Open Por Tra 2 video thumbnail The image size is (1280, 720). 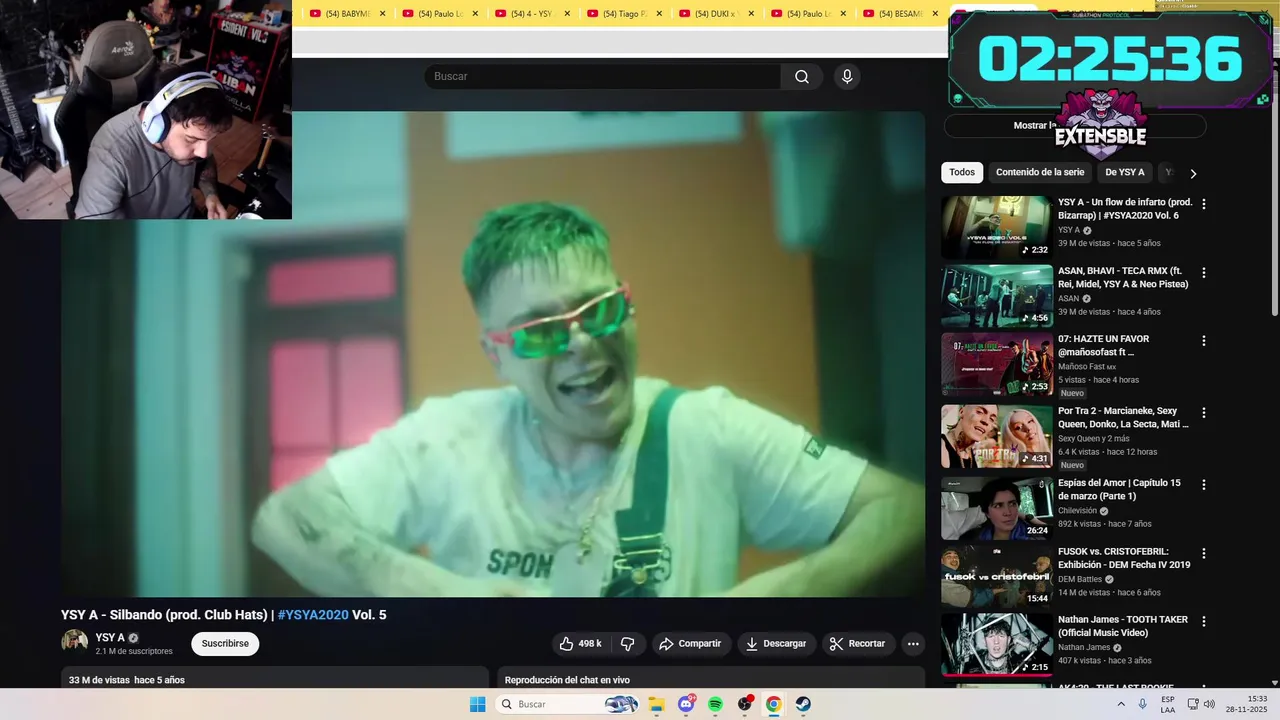[x=997, y=436]
